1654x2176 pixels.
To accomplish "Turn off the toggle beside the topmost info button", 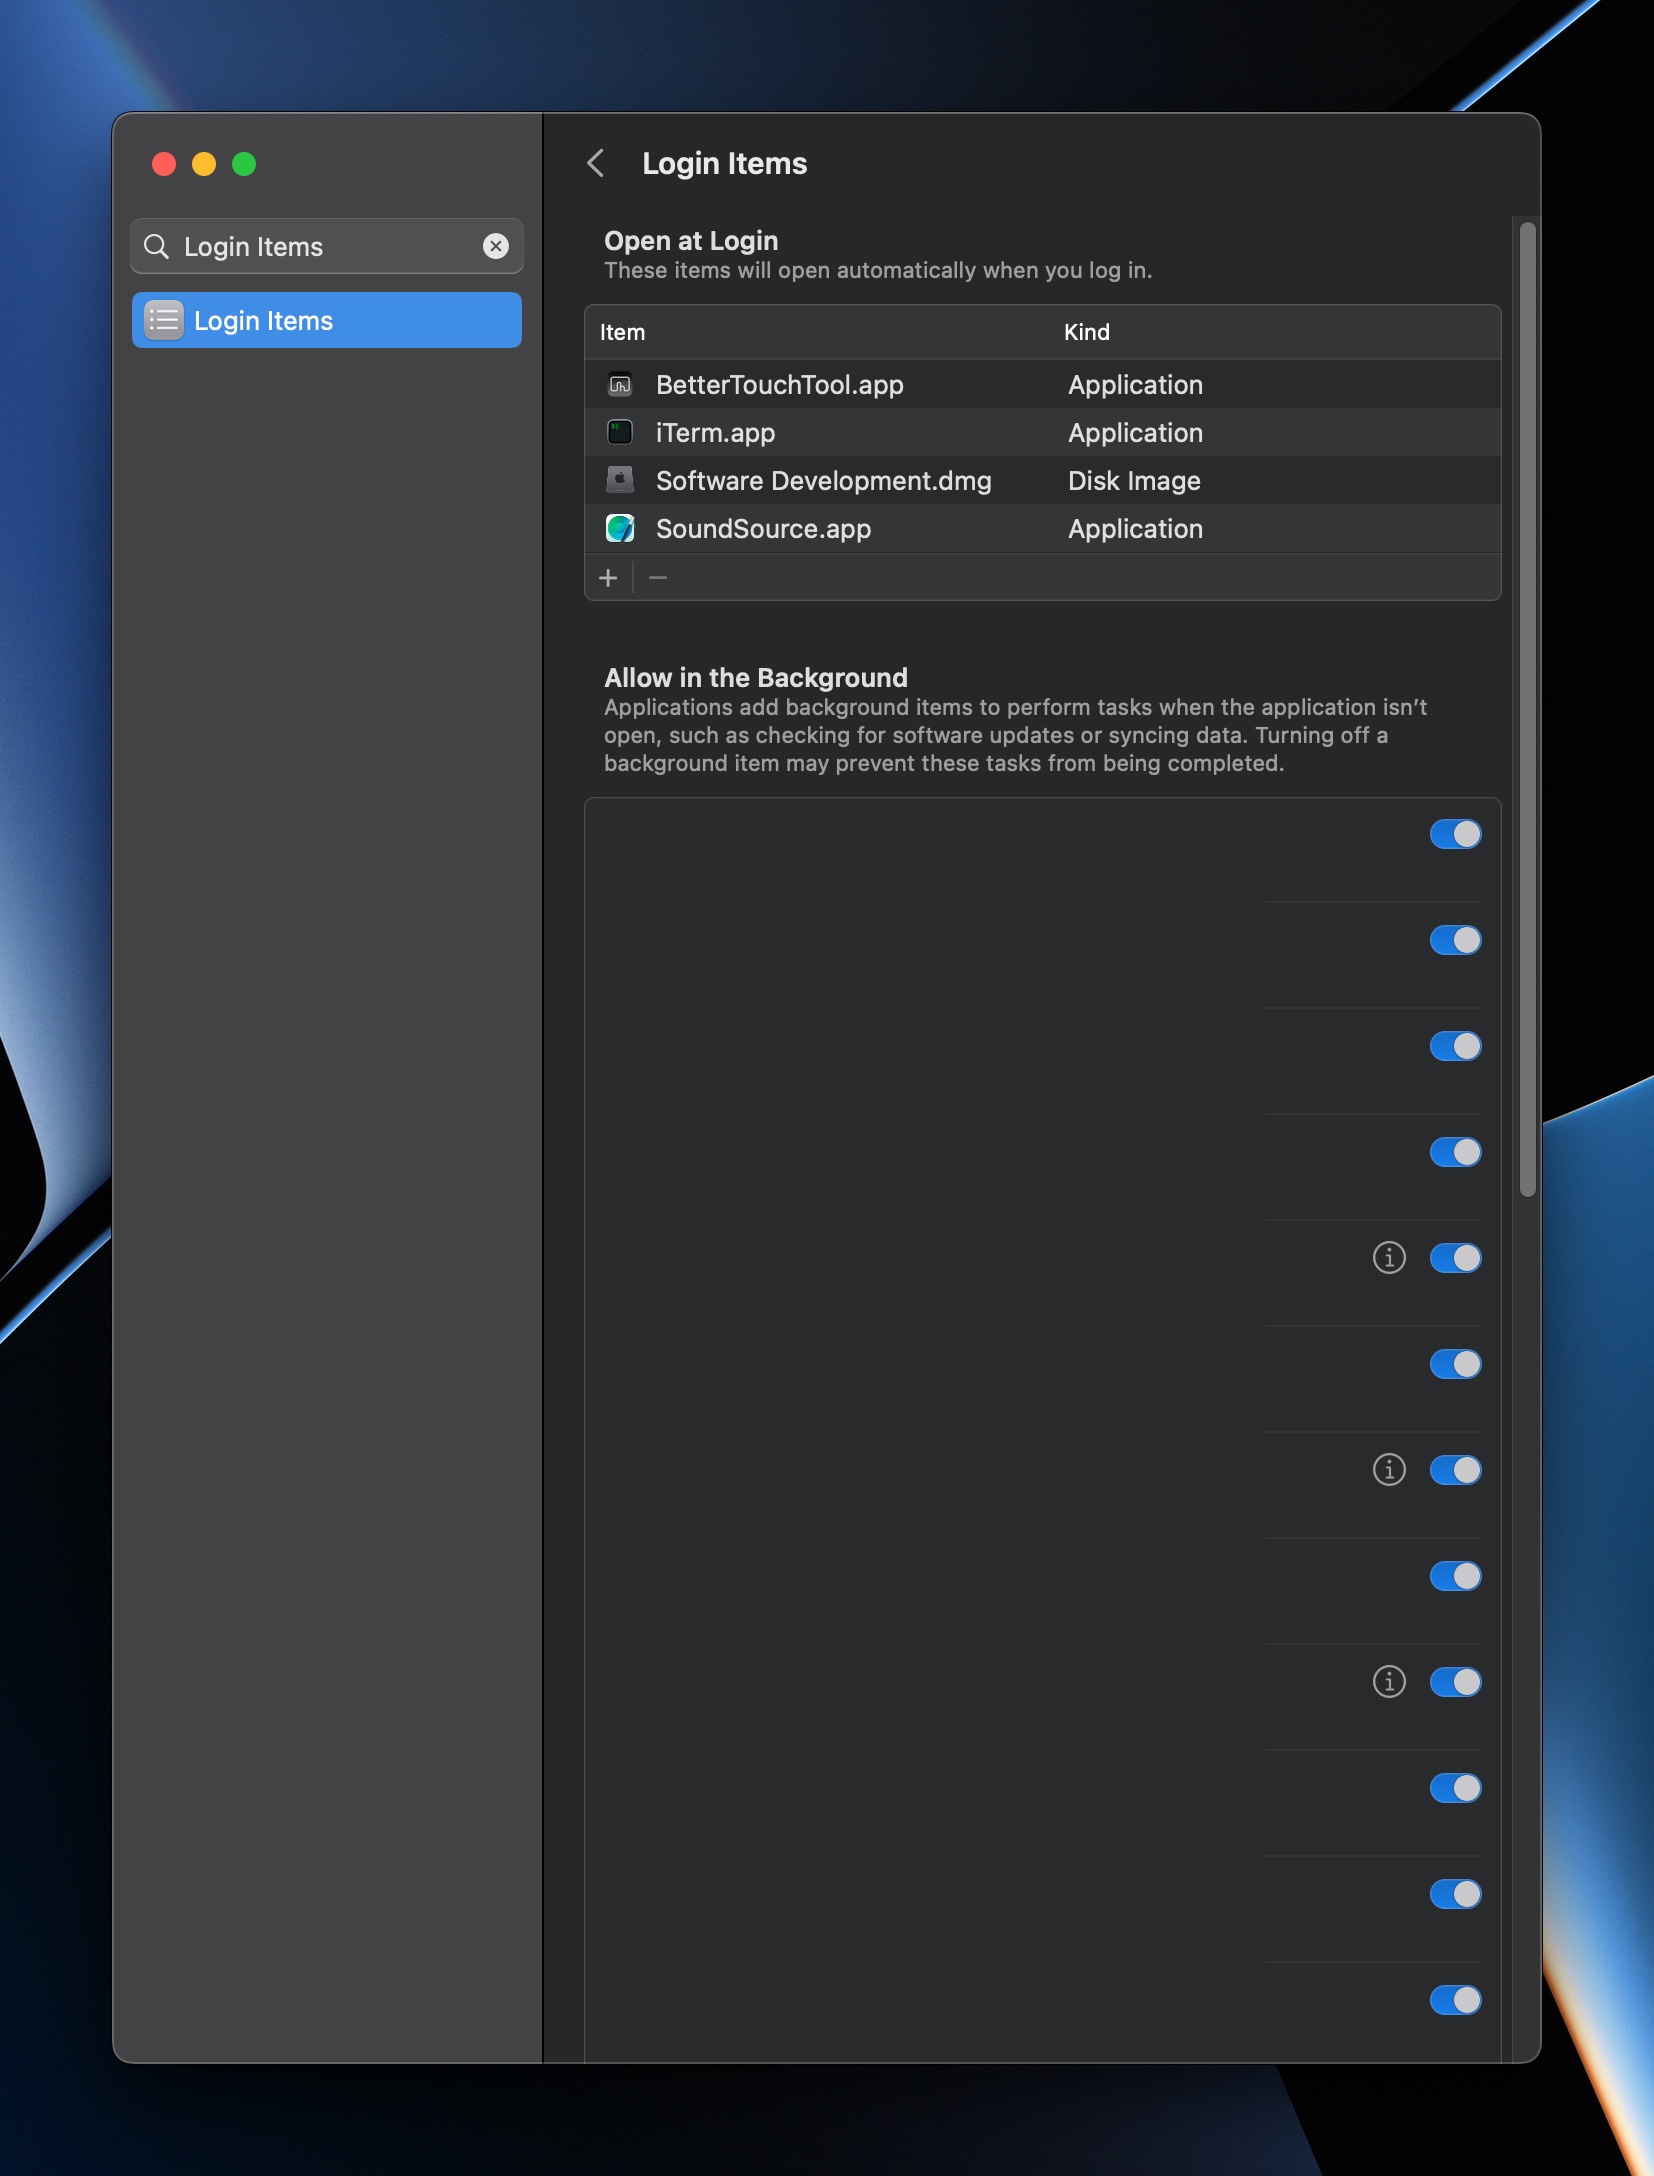I will [x=1455, y=1258].
